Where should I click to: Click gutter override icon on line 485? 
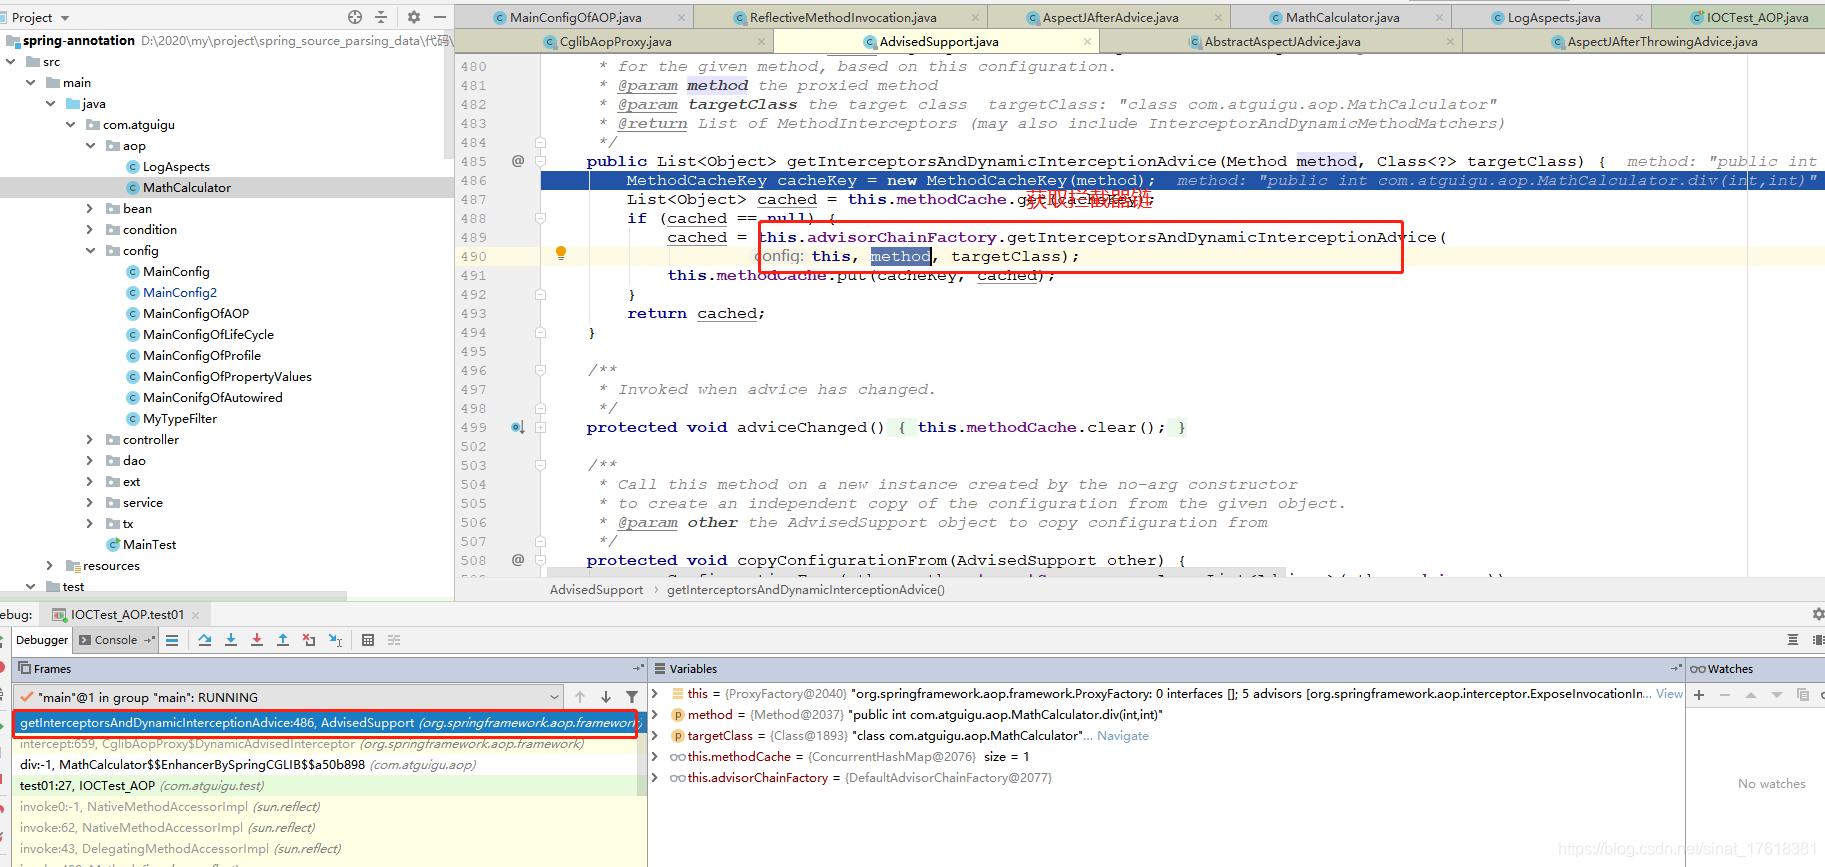tap(518, 161)
